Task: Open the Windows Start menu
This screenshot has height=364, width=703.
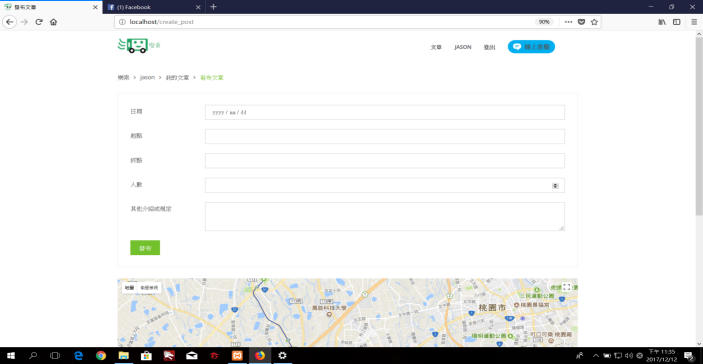Action: 11,355
